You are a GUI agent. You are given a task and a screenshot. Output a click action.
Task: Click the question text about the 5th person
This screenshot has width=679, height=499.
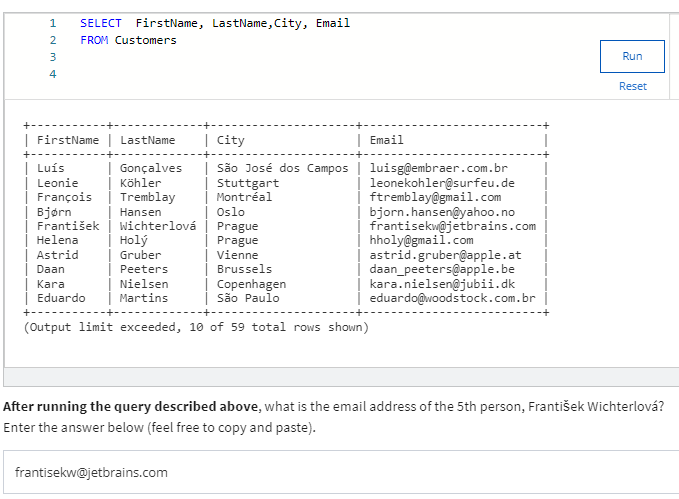coord(333,406)
